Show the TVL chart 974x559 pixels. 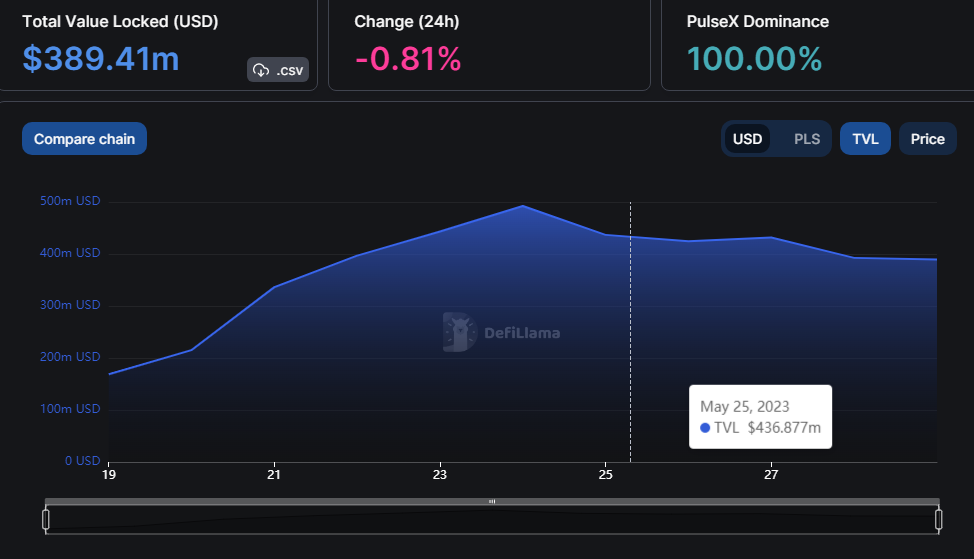pyautogui.click(x=865, y=139)
